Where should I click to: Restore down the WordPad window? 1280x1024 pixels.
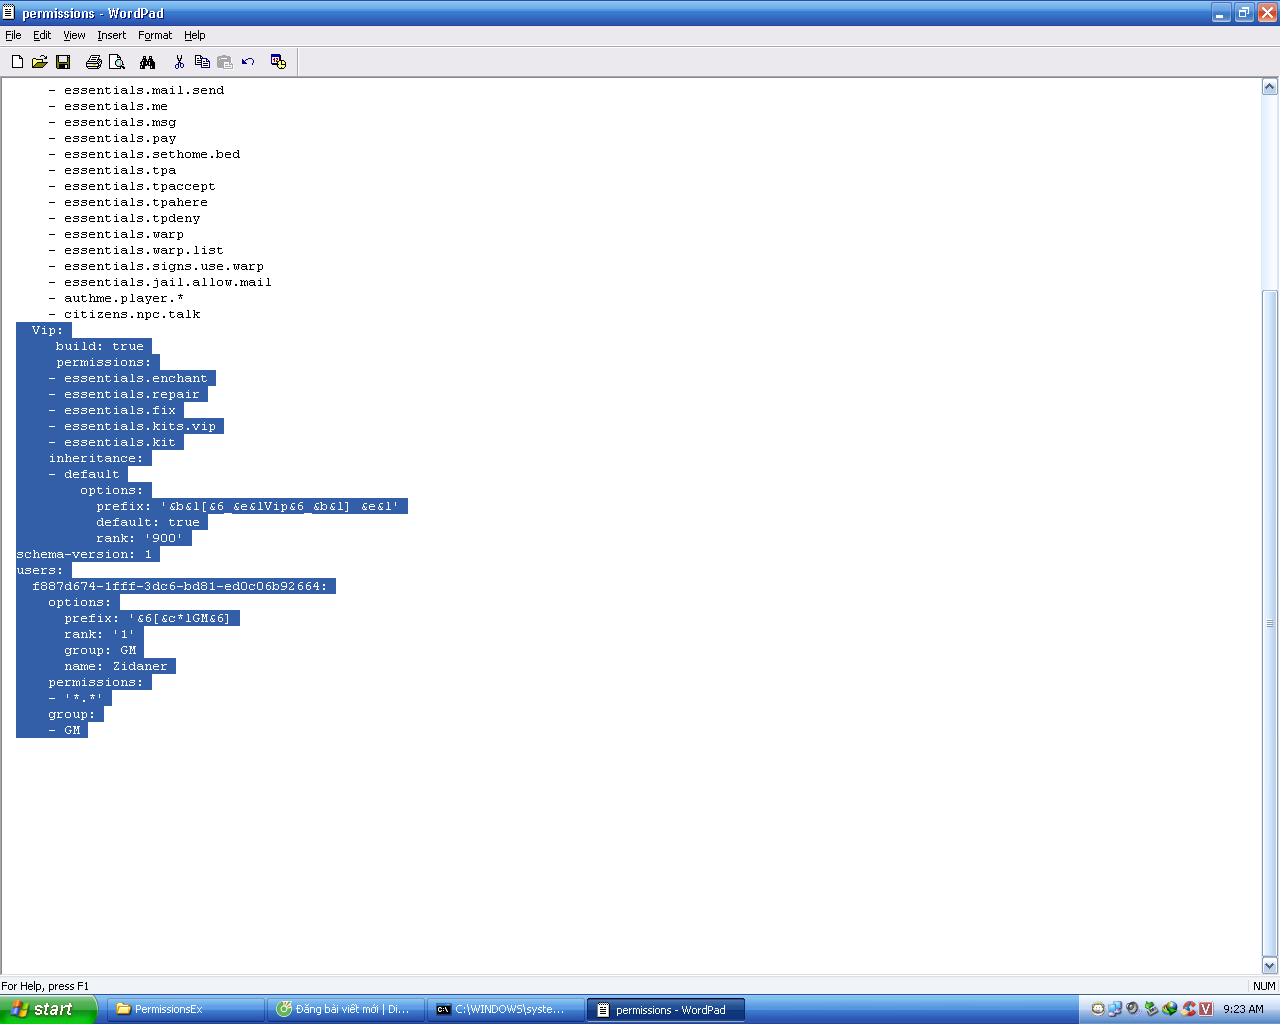click(x=1244, y=13)
